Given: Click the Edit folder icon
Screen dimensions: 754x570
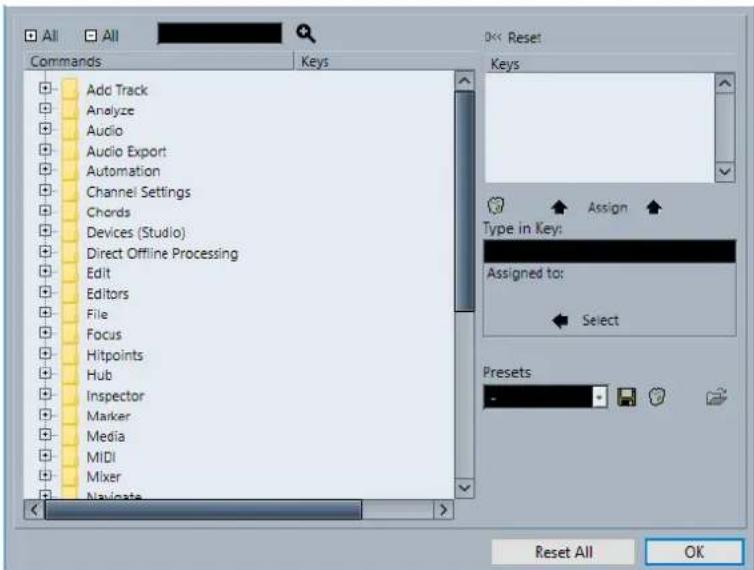Looking at the screenshot, I should click(70, 273).
